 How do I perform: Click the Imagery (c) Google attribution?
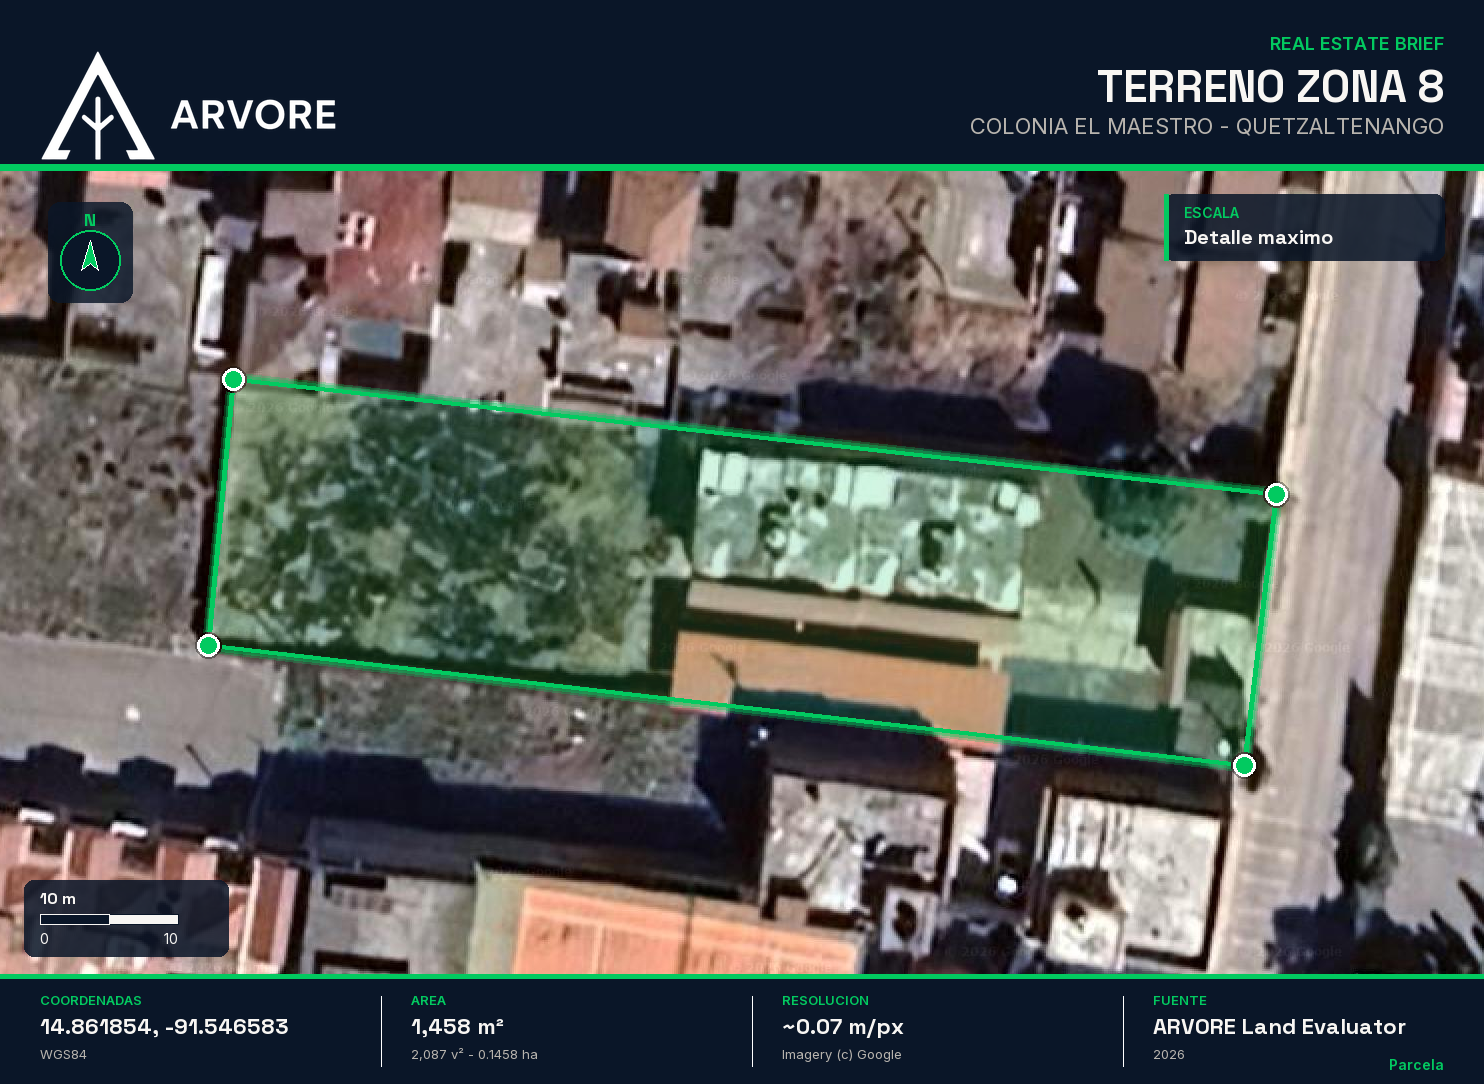[x=841, y=1055]
